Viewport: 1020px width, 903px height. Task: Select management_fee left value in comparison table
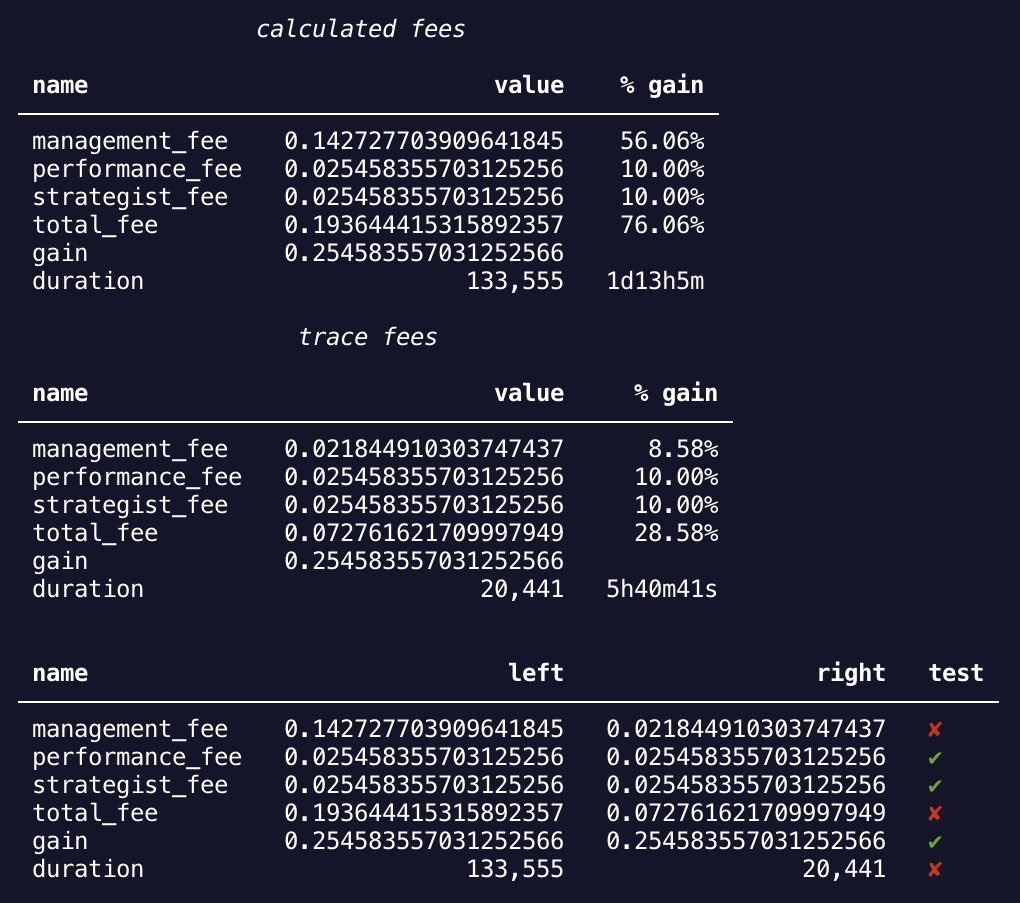424,729
